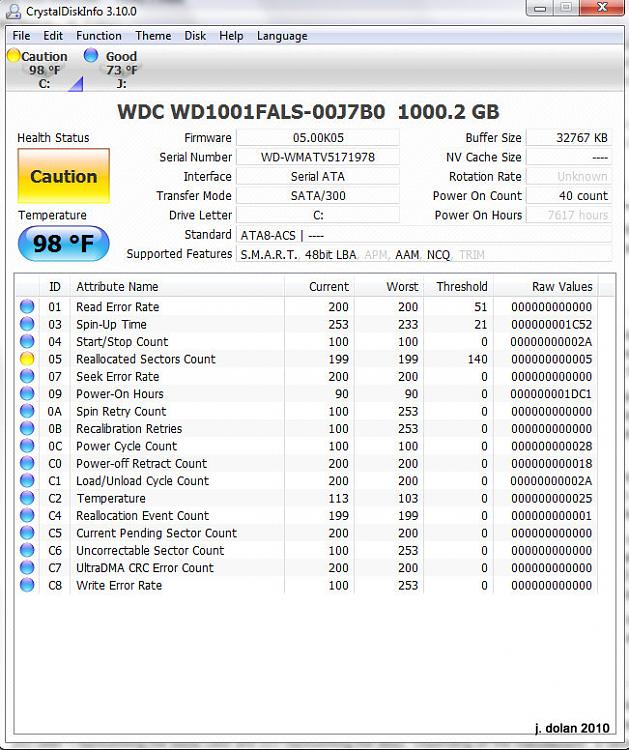This screenshot has height=750, width=629.
Task: Click the Firmware field 05.00K05
Action: point(318,138)
